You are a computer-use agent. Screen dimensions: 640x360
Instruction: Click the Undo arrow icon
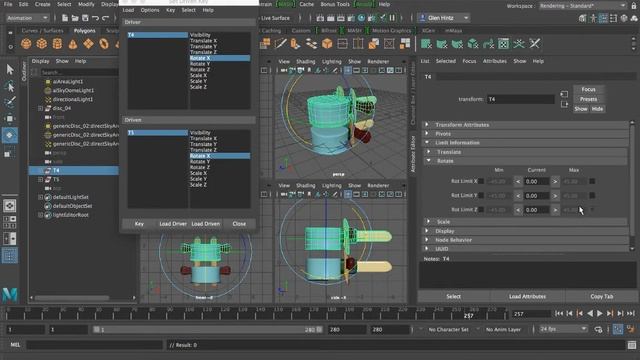96,18
